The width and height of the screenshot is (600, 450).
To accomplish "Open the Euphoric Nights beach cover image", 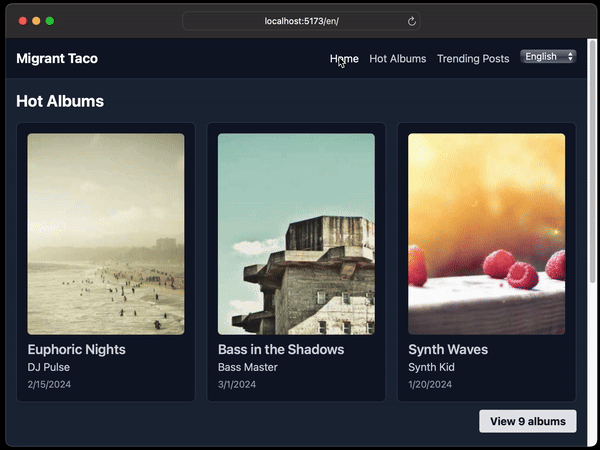I will pos(106,234).
